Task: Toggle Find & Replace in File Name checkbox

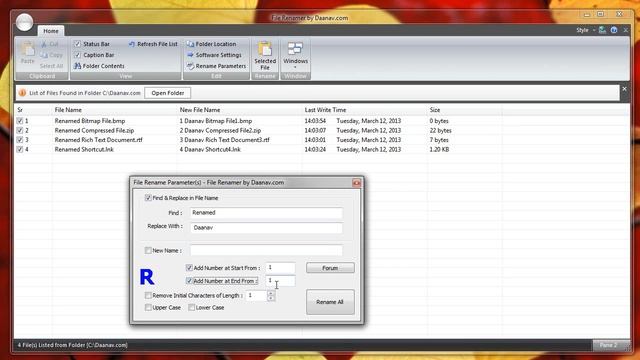Action: click(148, 198)
